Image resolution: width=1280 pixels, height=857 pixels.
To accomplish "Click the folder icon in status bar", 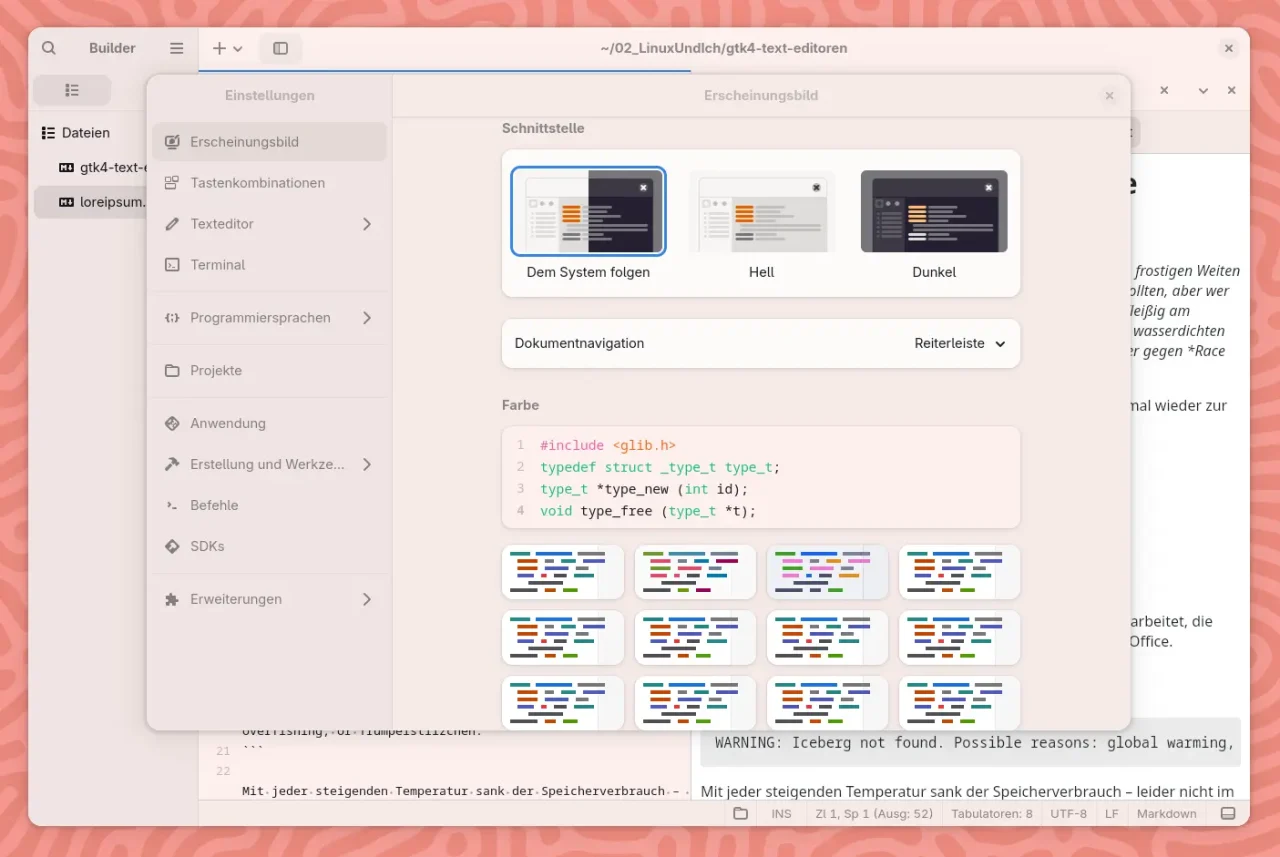I will [740, 813].
